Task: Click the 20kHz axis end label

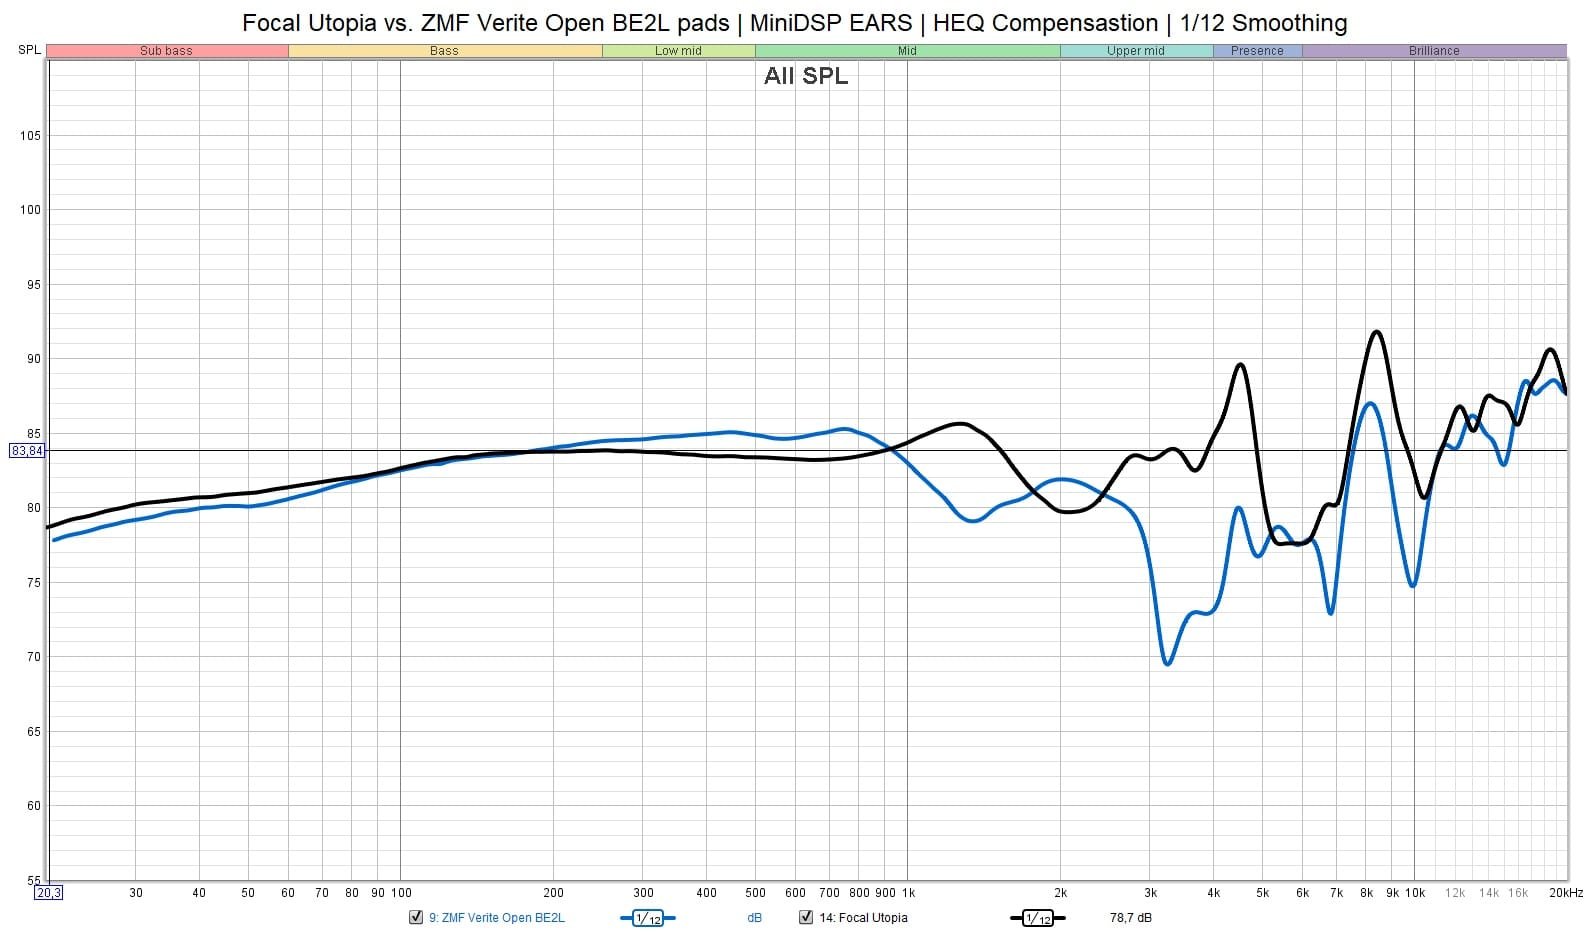Action: pos(1565,893)
